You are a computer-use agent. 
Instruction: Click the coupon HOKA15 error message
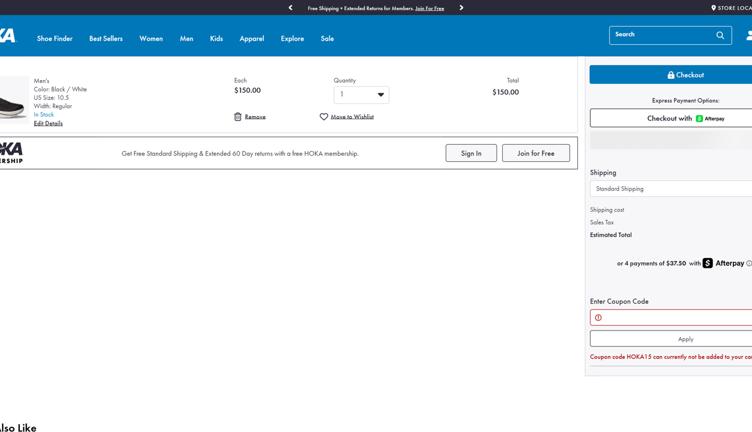coord(671,357)
